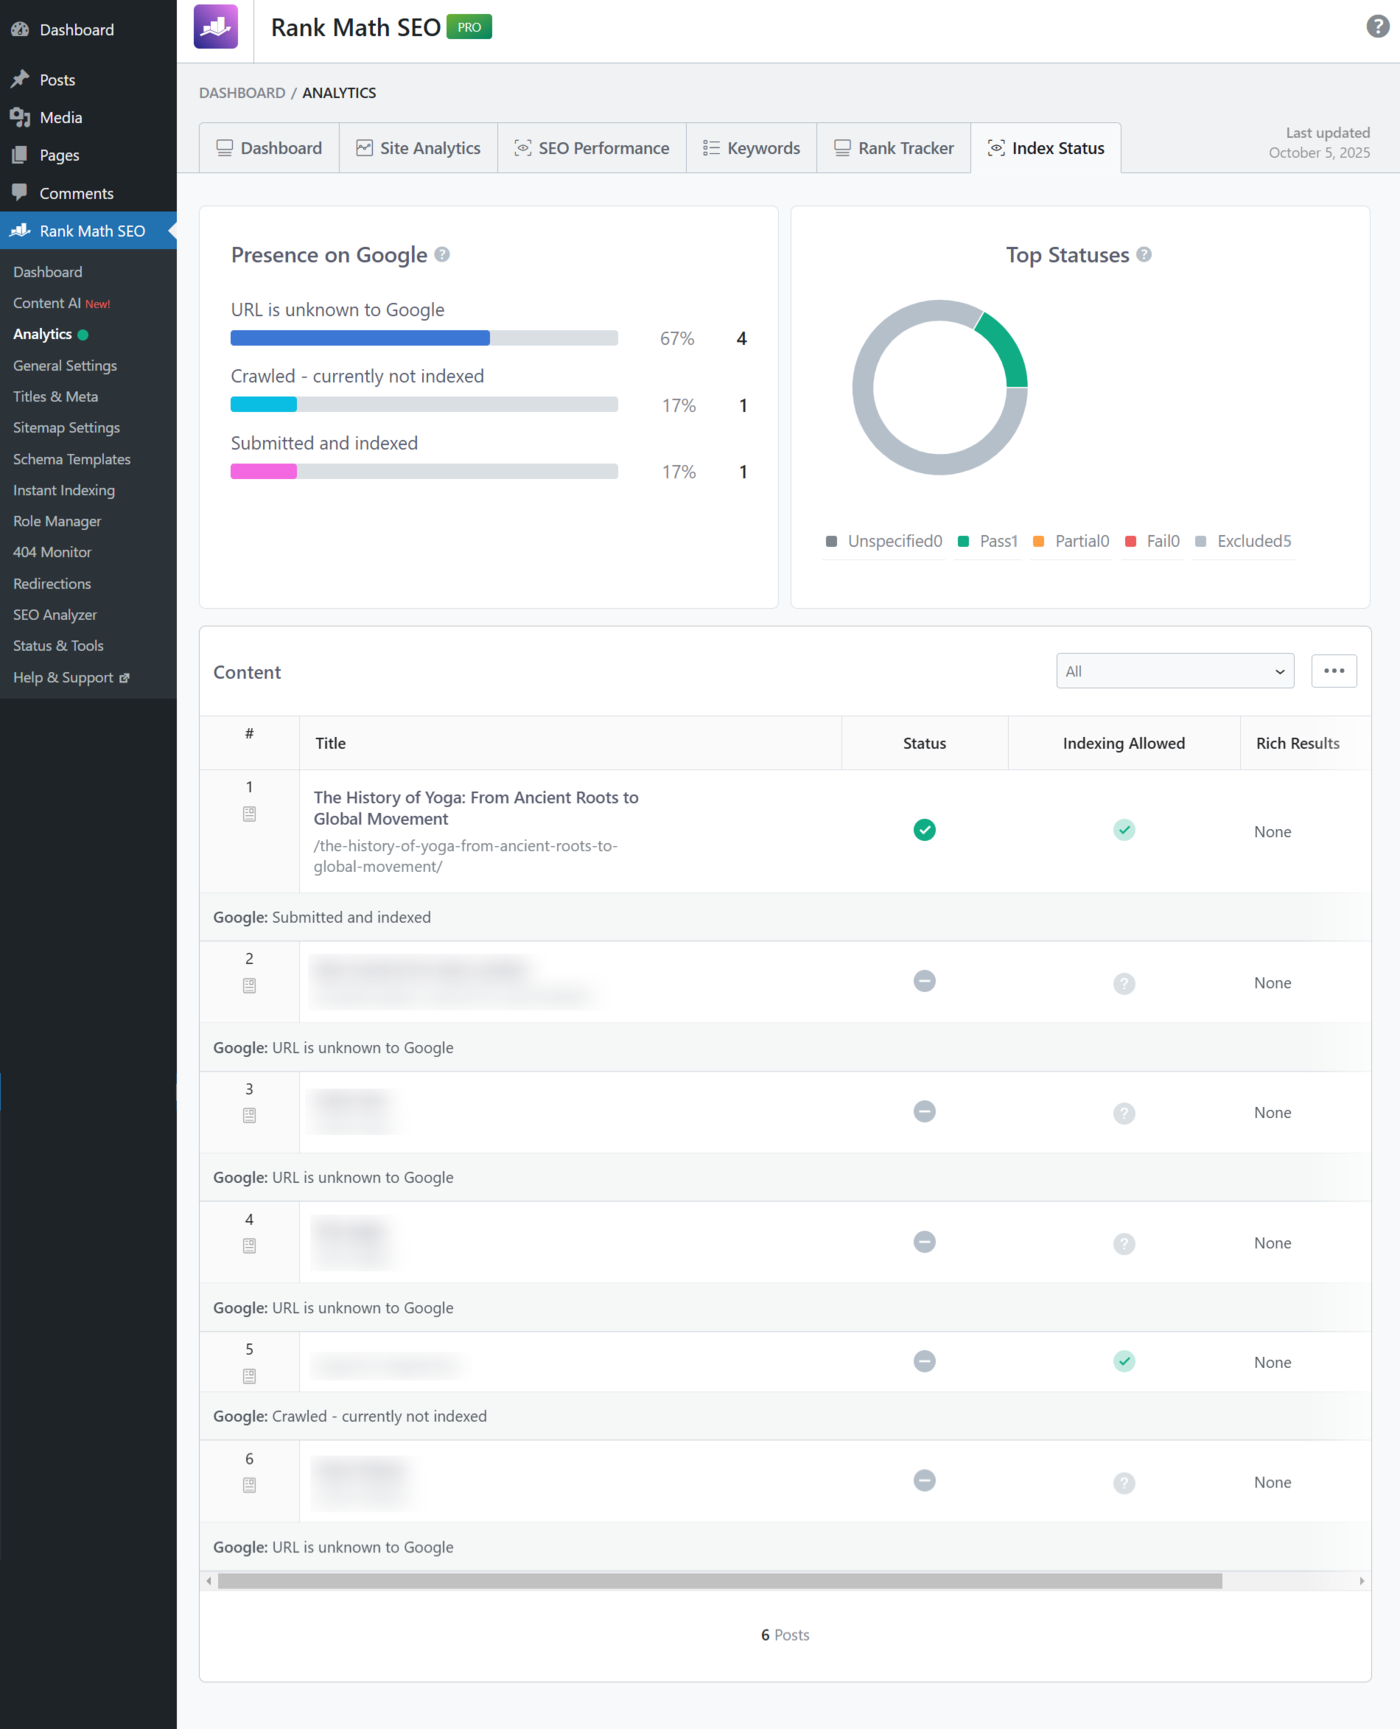Click the DASHBOARD breadcrumb link
Screen dimensions: 1400x1729
pos(242,93)
